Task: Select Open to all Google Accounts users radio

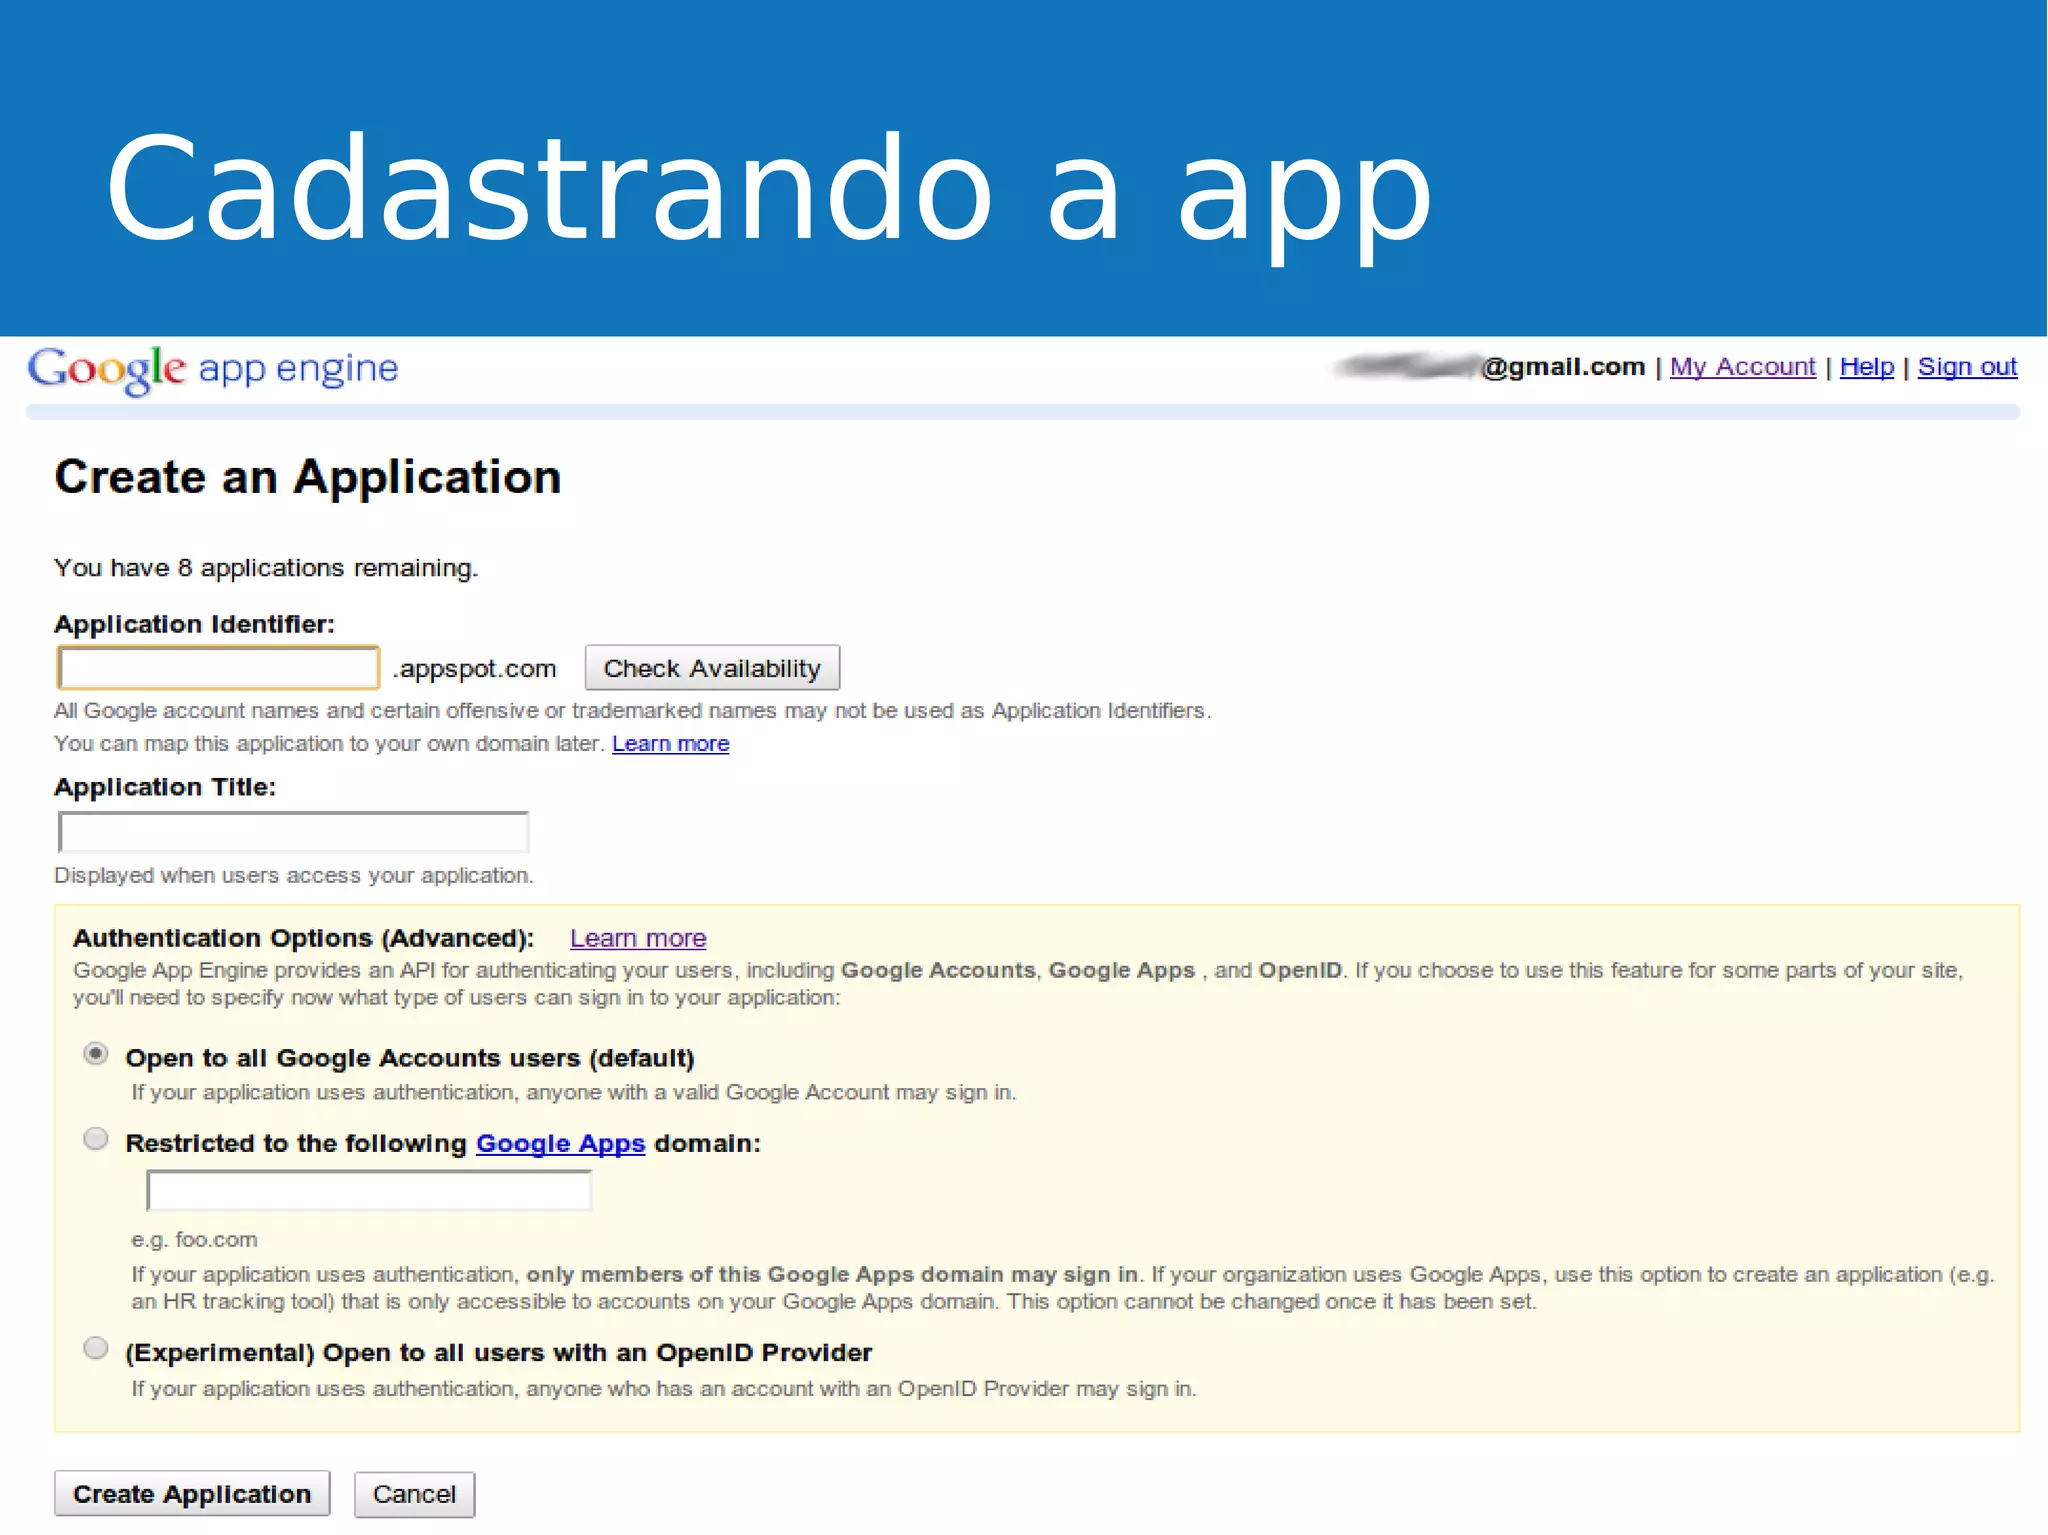Action: [x=96, y=1054]
